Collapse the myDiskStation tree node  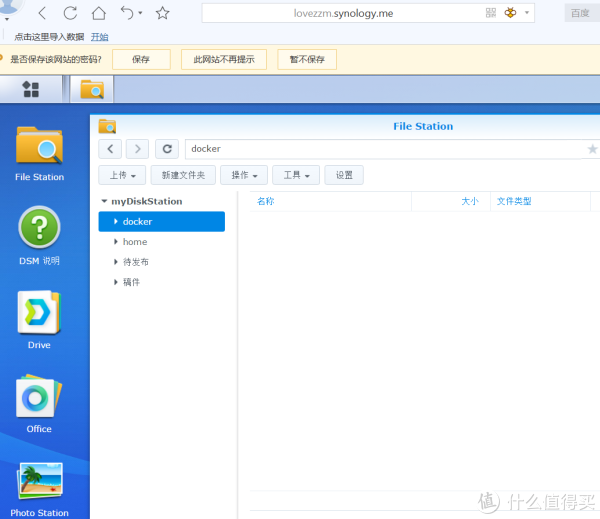point(104,202)
